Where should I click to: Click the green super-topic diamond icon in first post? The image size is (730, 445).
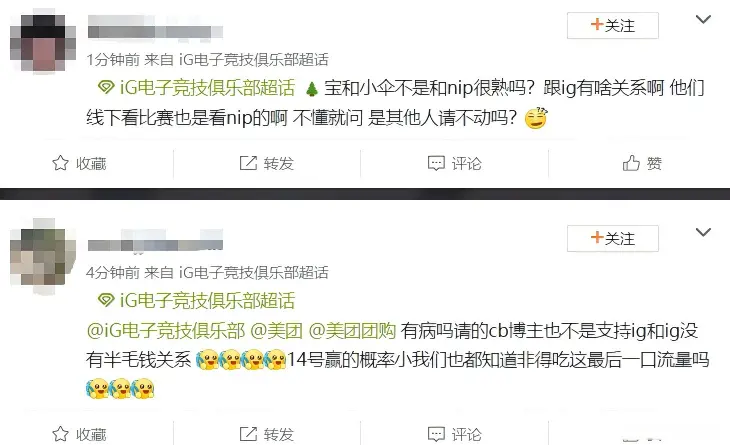[106, 87]
